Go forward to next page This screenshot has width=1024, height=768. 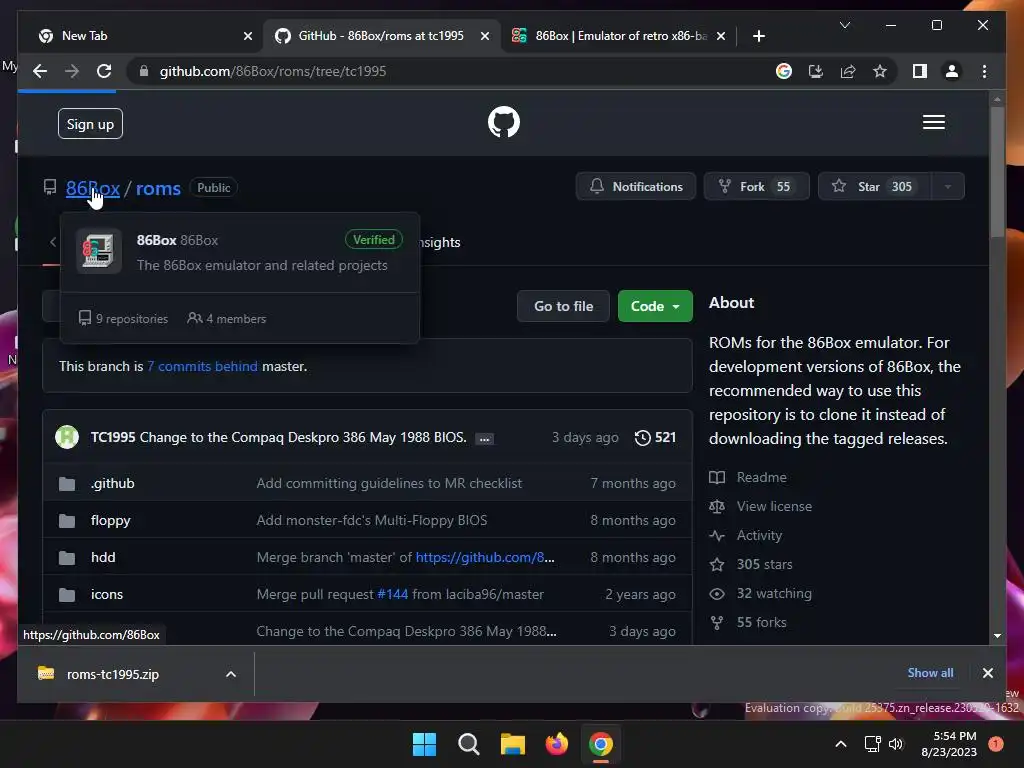click(72, 71)
